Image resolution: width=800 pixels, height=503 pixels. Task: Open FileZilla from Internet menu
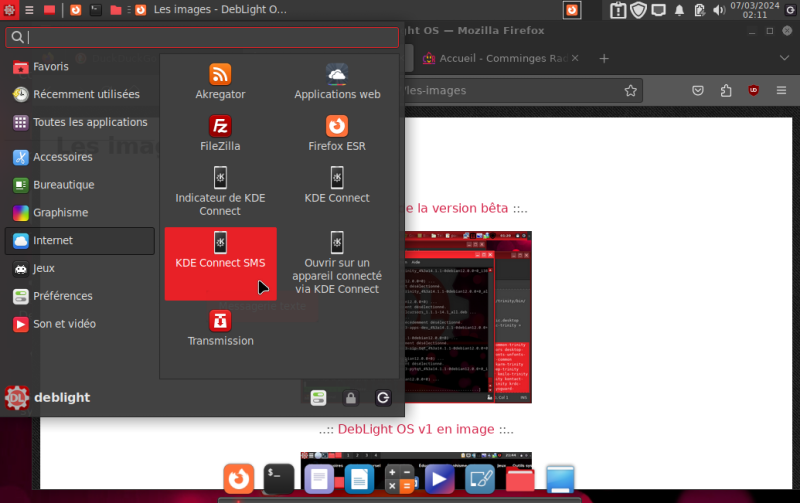220,134
